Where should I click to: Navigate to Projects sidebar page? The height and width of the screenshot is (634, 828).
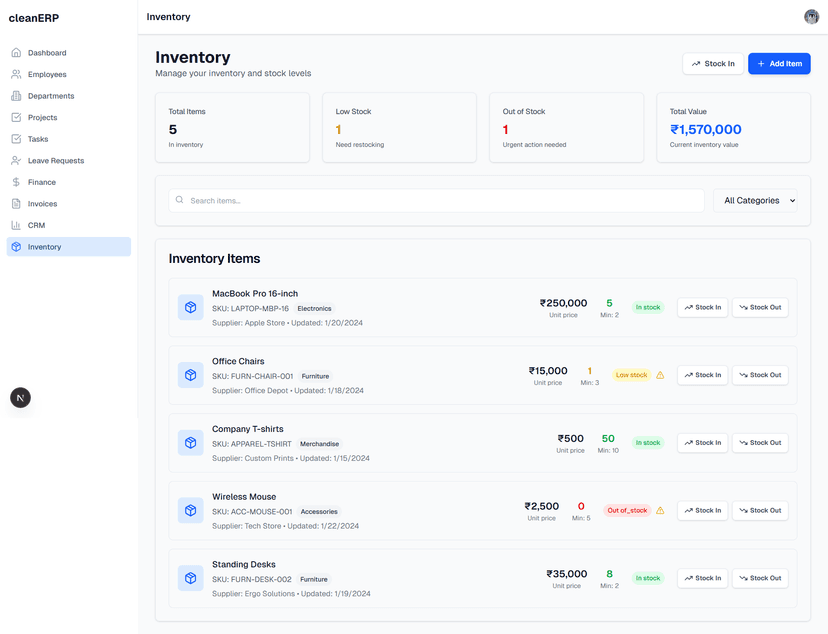click(69, 117)
